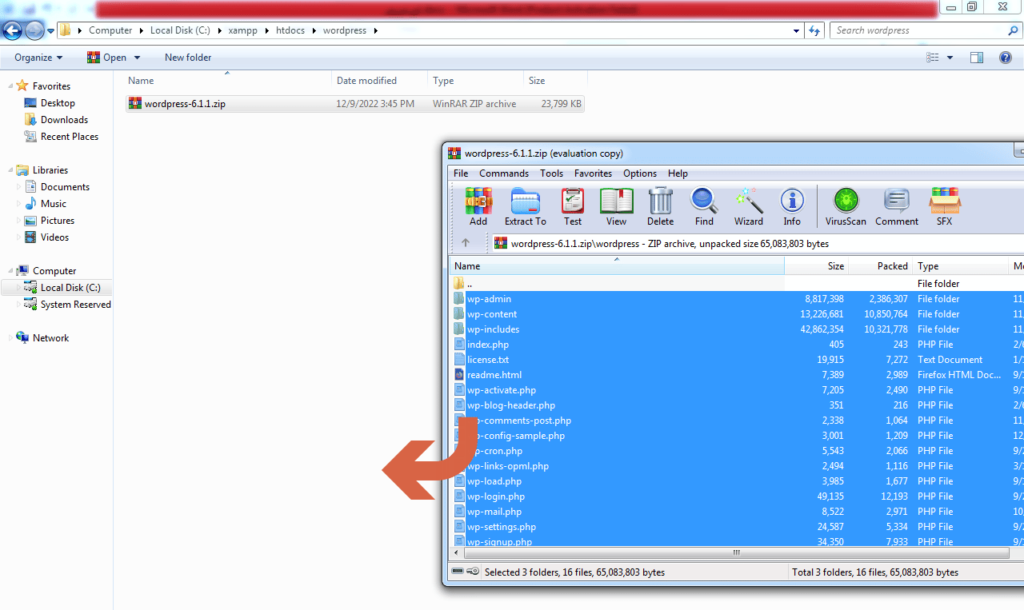Open Explorer help question mark
The width and height of the screenshot is (1024, 610).
coord(1005,57)
